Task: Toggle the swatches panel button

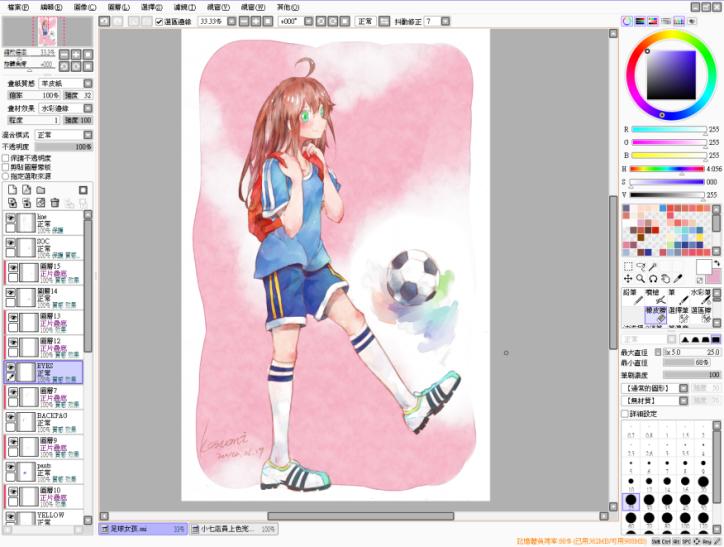Action: click(x=678, y=21)
